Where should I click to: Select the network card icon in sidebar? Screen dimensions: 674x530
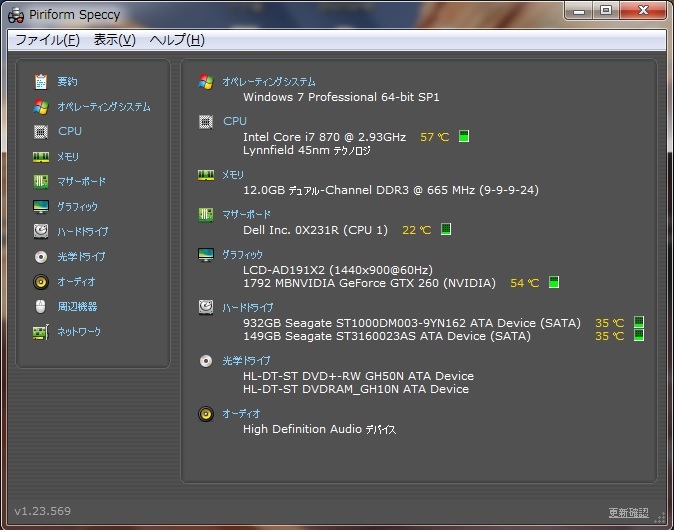point(41,331)
